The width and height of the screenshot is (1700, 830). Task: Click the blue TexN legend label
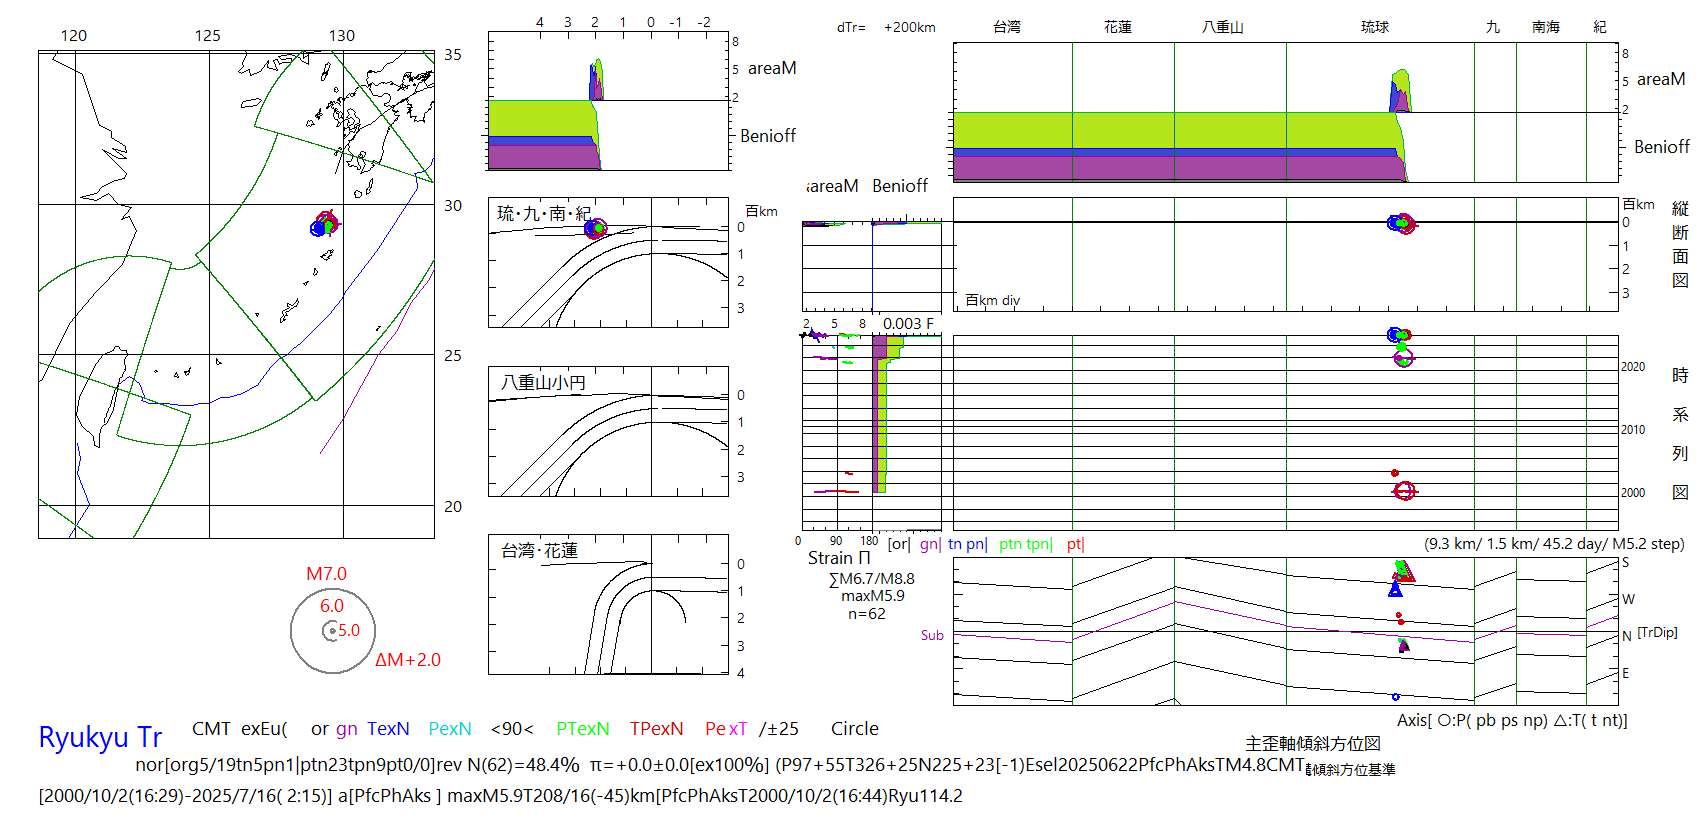(x=388, y=729)
